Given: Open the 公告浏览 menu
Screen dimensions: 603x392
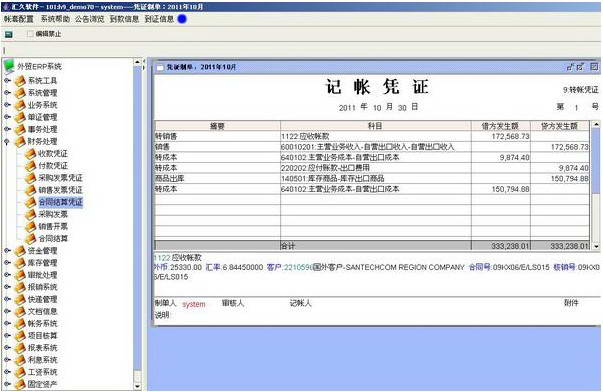Looking at the screenshot, I should point(89,19).
